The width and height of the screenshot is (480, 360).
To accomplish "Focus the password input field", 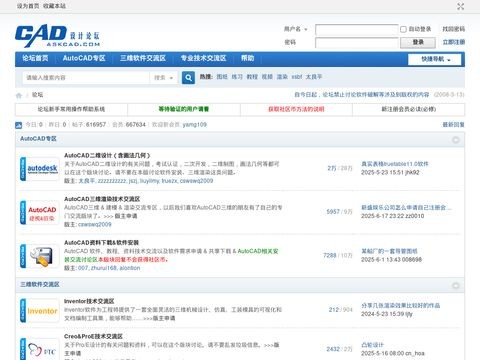I will click(x=357, y=43).
